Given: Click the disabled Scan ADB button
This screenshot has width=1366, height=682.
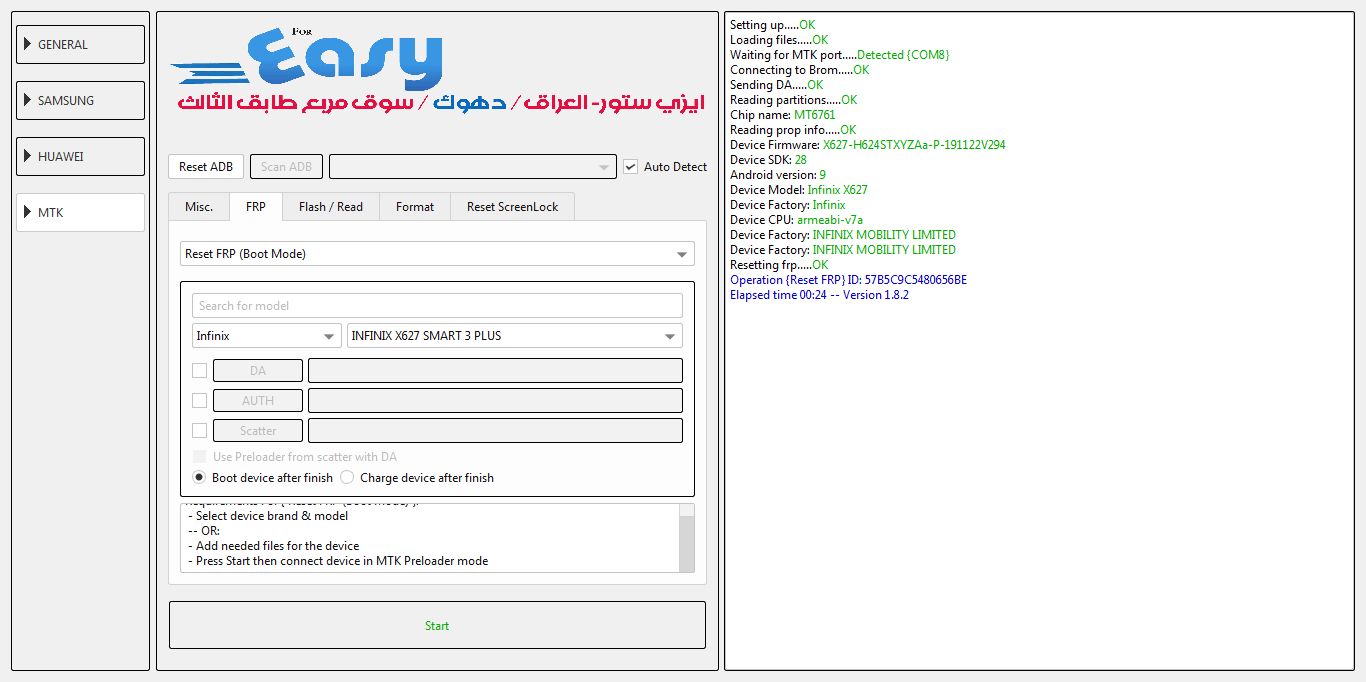Looking at the screenshot, I should pyautogui.click(x=286, y=167).
